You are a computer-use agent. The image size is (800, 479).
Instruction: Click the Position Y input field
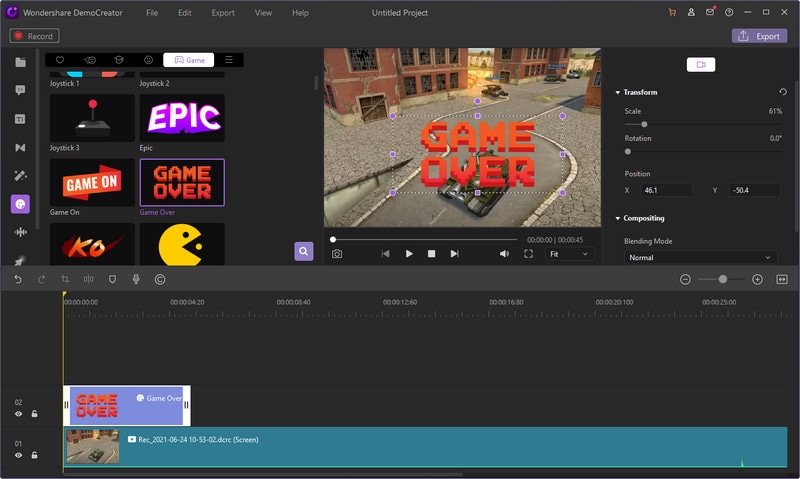pyautogui.click(x=754, y=190)
